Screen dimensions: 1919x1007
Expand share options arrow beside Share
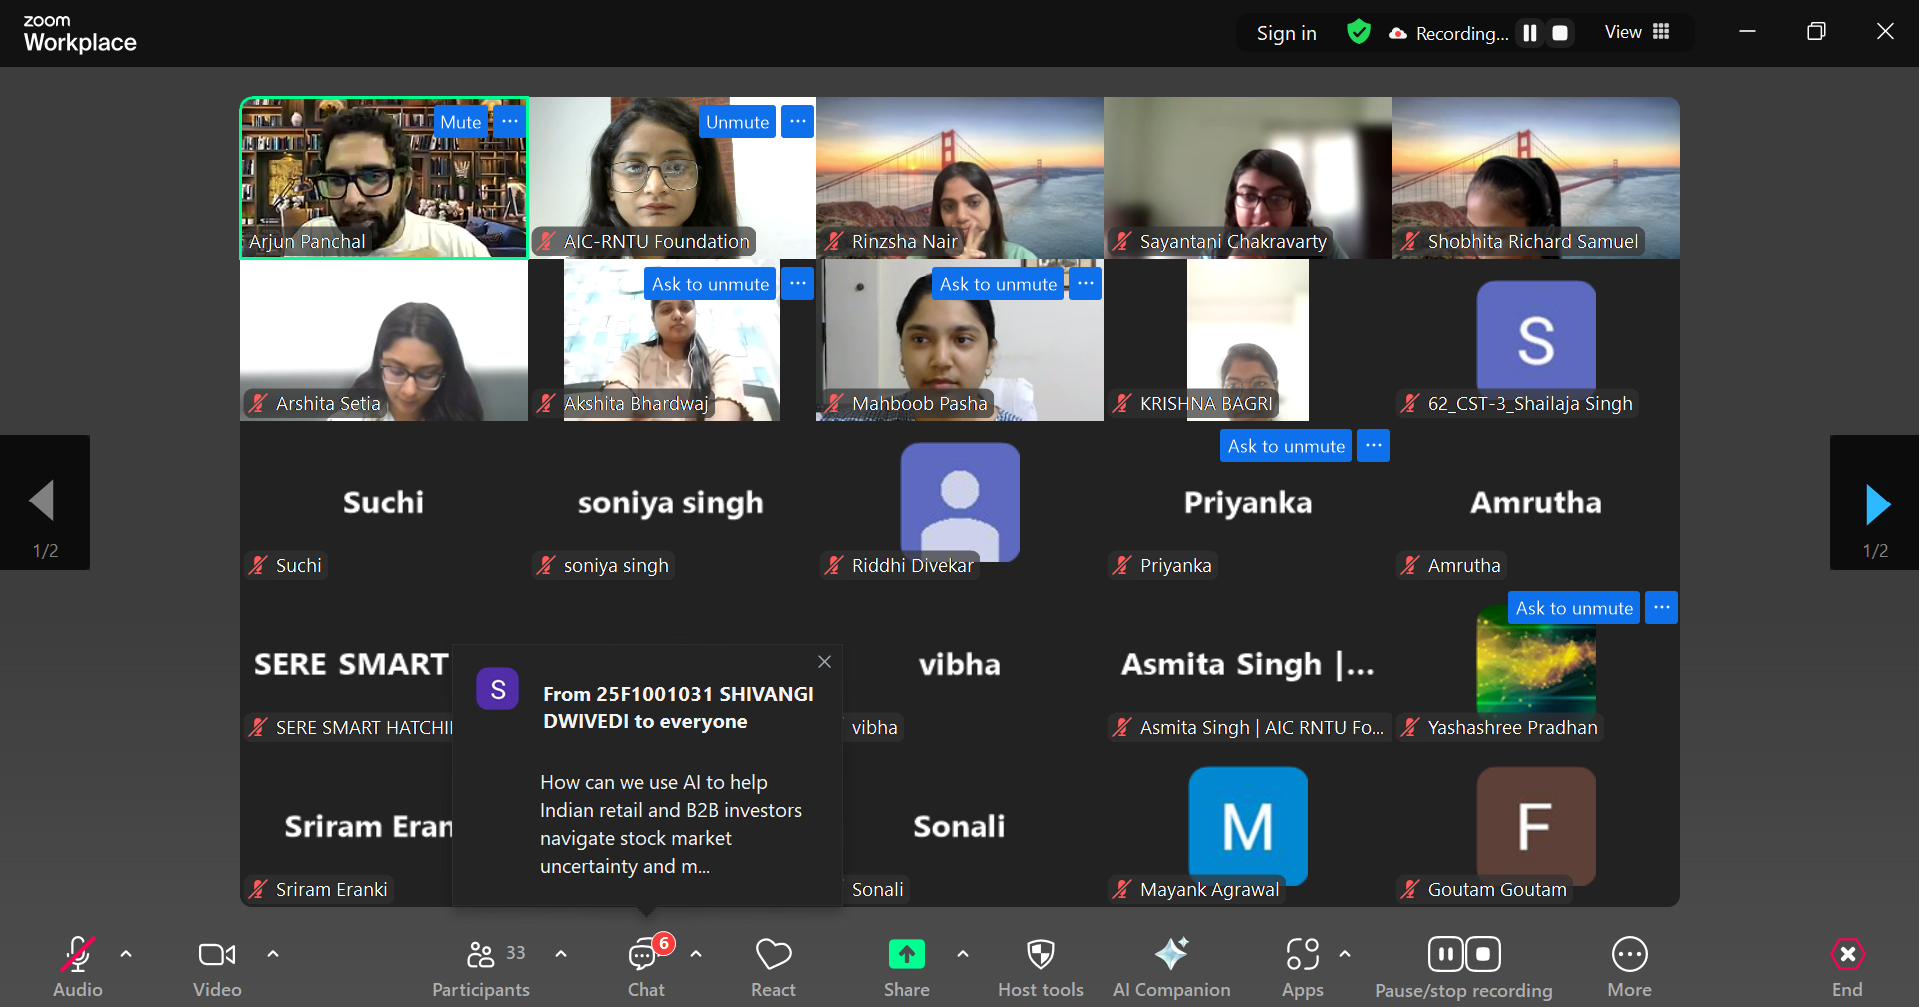963,954
